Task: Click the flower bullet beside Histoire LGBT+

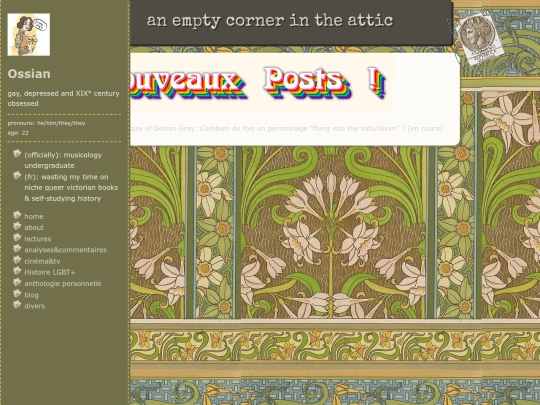Action: (17, 271)
